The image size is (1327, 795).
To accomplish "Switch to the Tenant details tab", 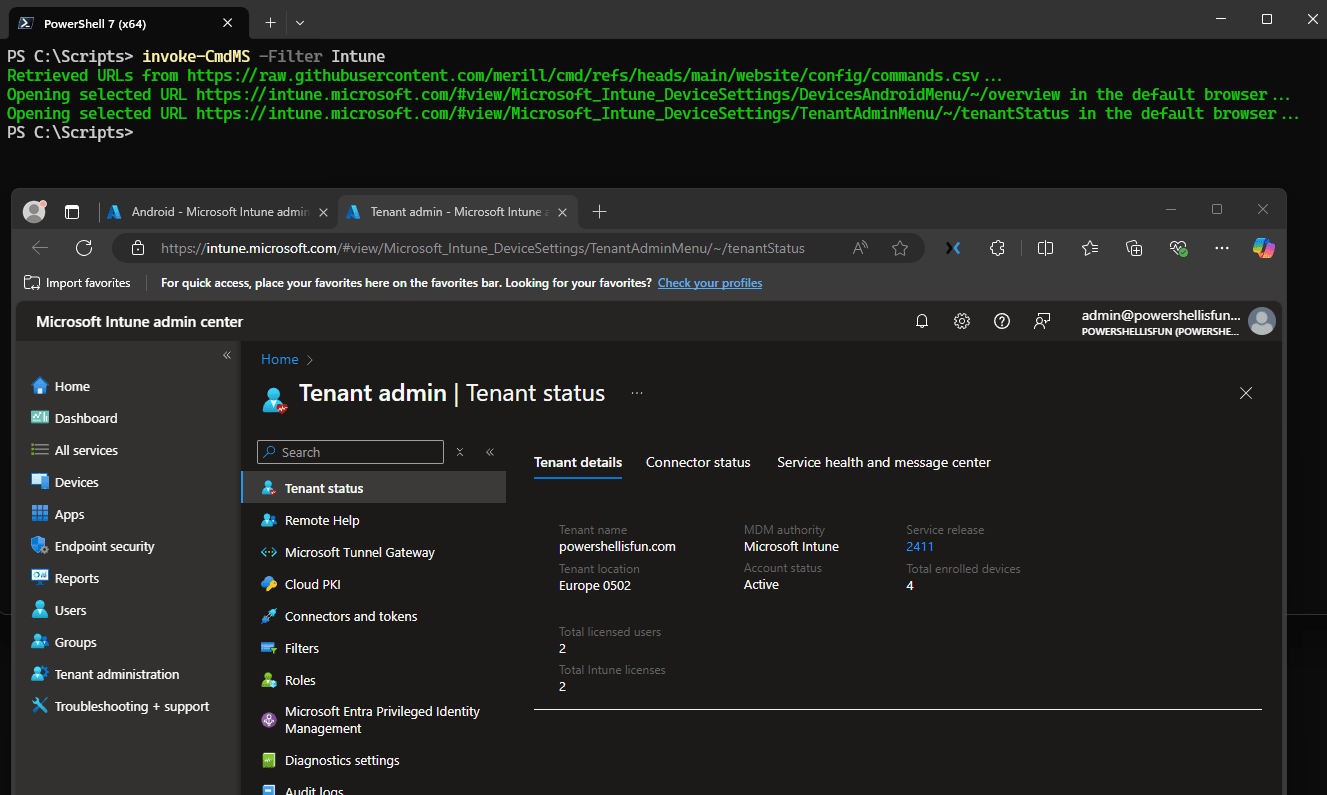I will (x=578, y=462).
